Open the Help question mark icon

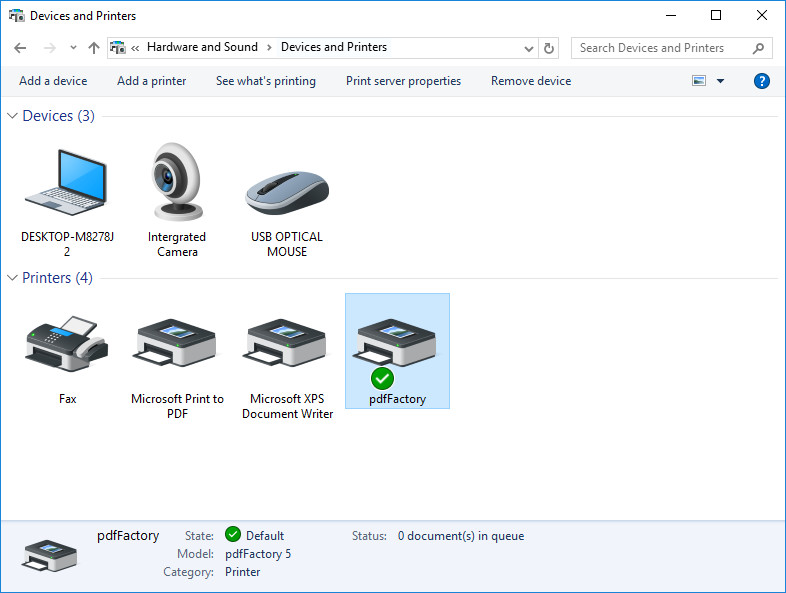coord(761,81)
